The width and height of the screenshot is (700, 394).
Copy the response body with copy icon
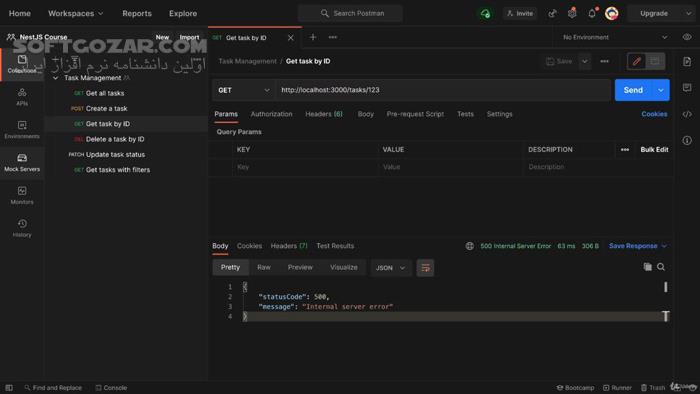coord(647,267)
